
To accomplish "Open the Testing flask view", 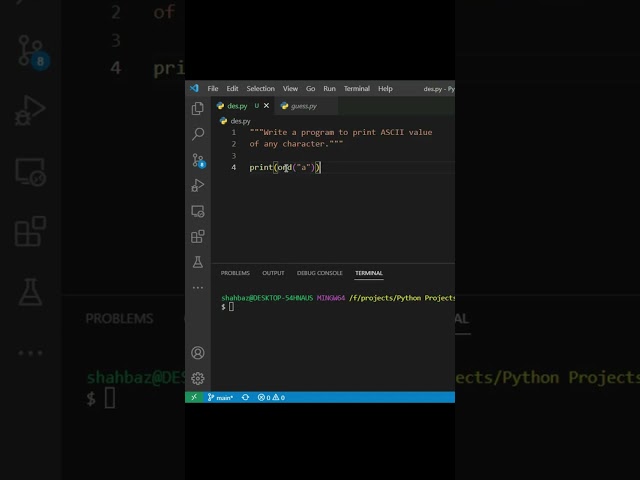I will (198, 262).
